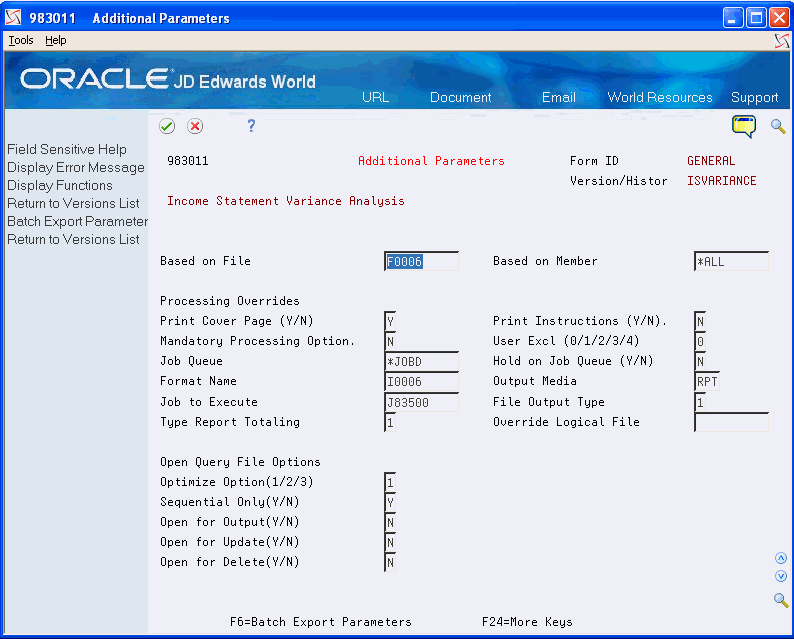
Task: Click F24=More Keys text
Action: 527,622
